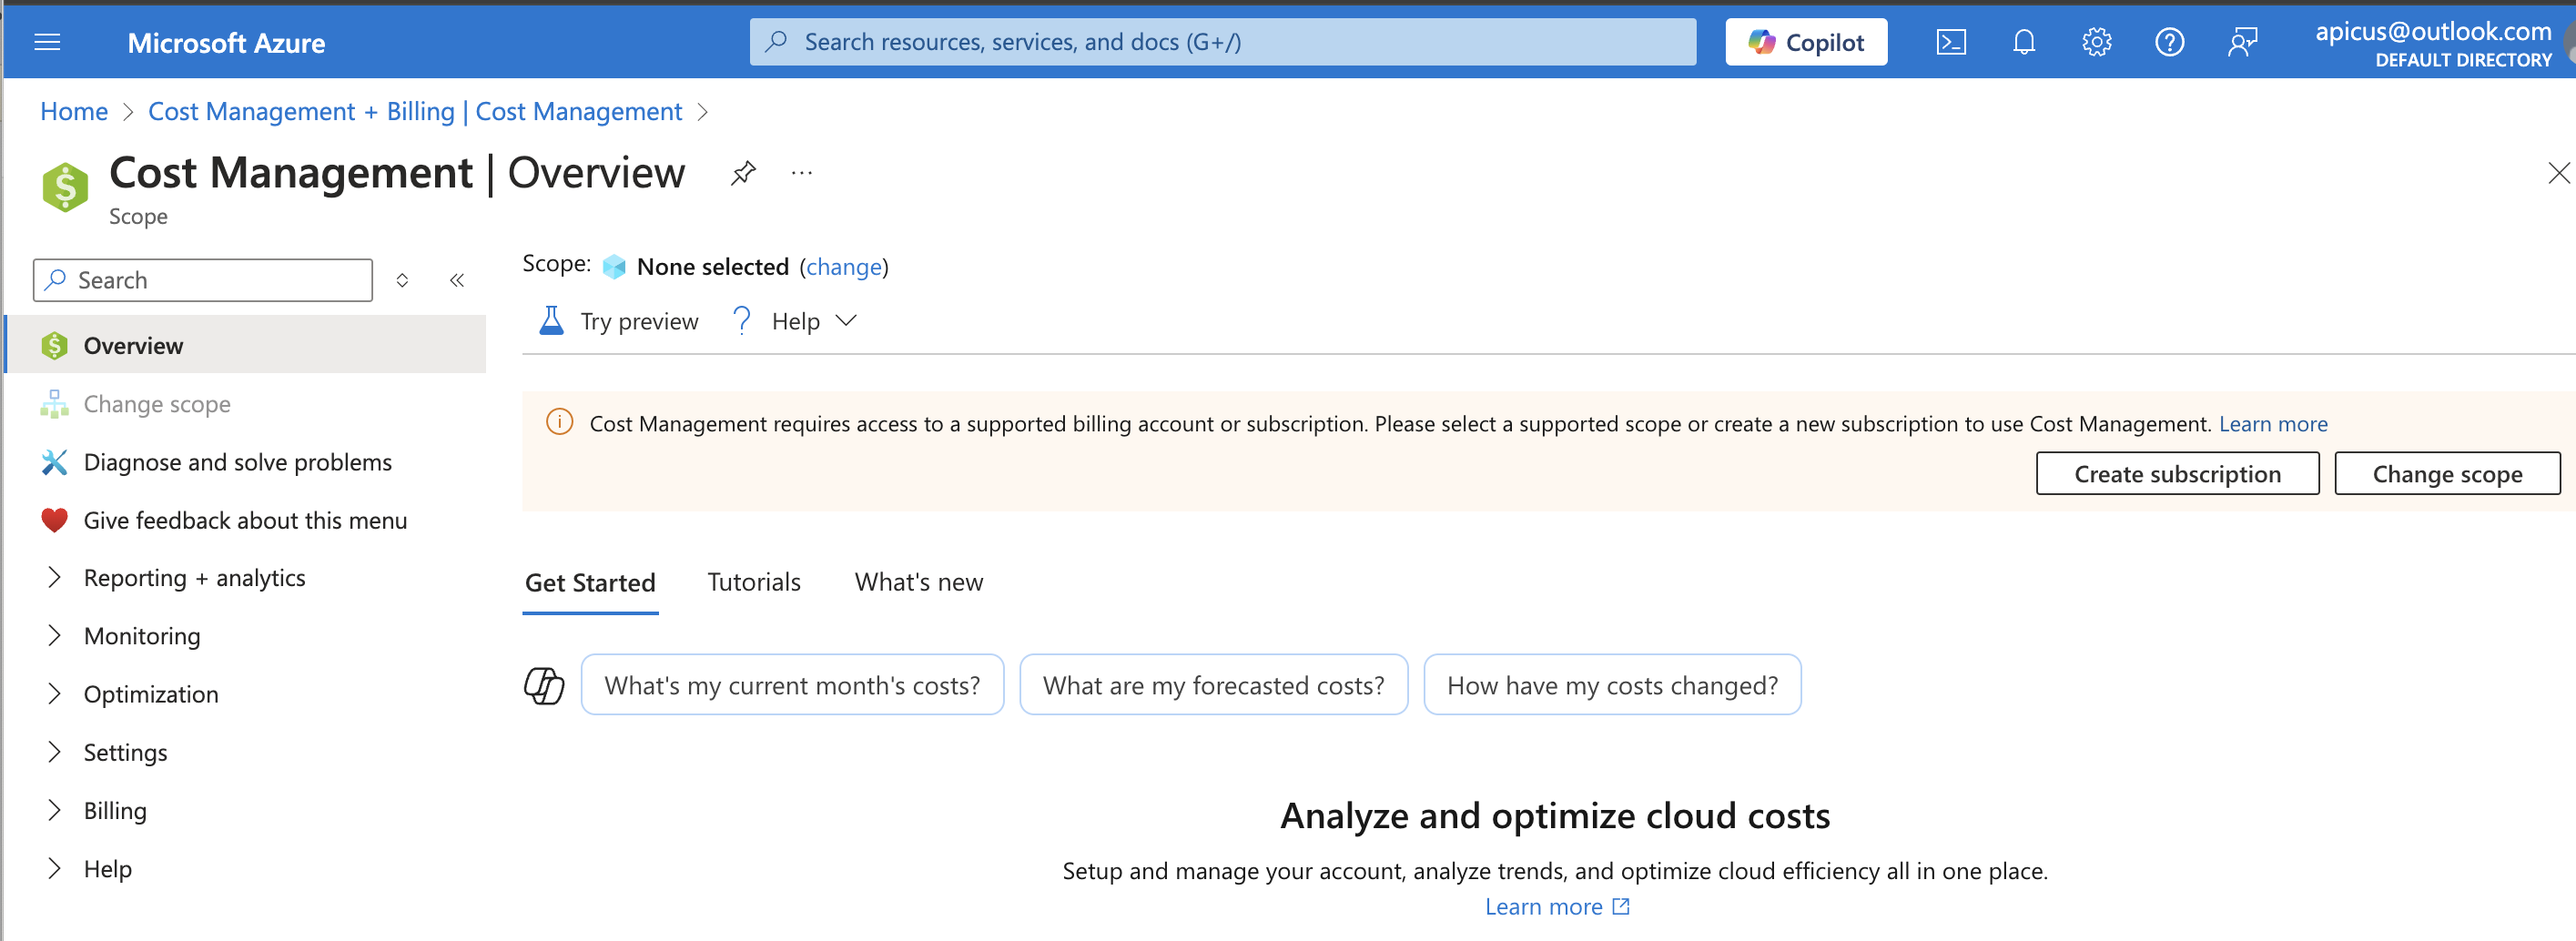Ask "What's my current month's costs?"
The height and width of the screenshot is (941, 2576).
[792, 685]
